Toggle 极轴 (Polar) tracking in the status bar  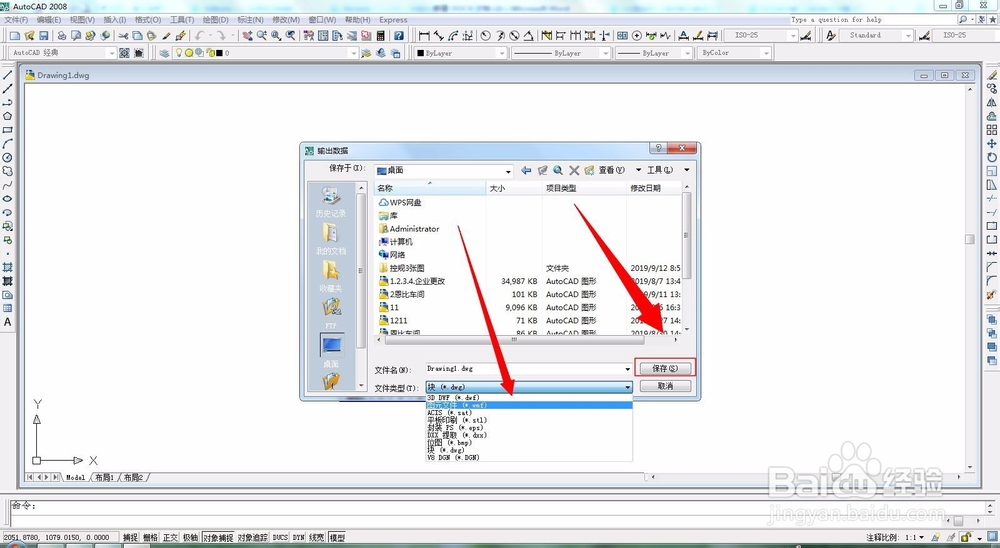point(191,538)
